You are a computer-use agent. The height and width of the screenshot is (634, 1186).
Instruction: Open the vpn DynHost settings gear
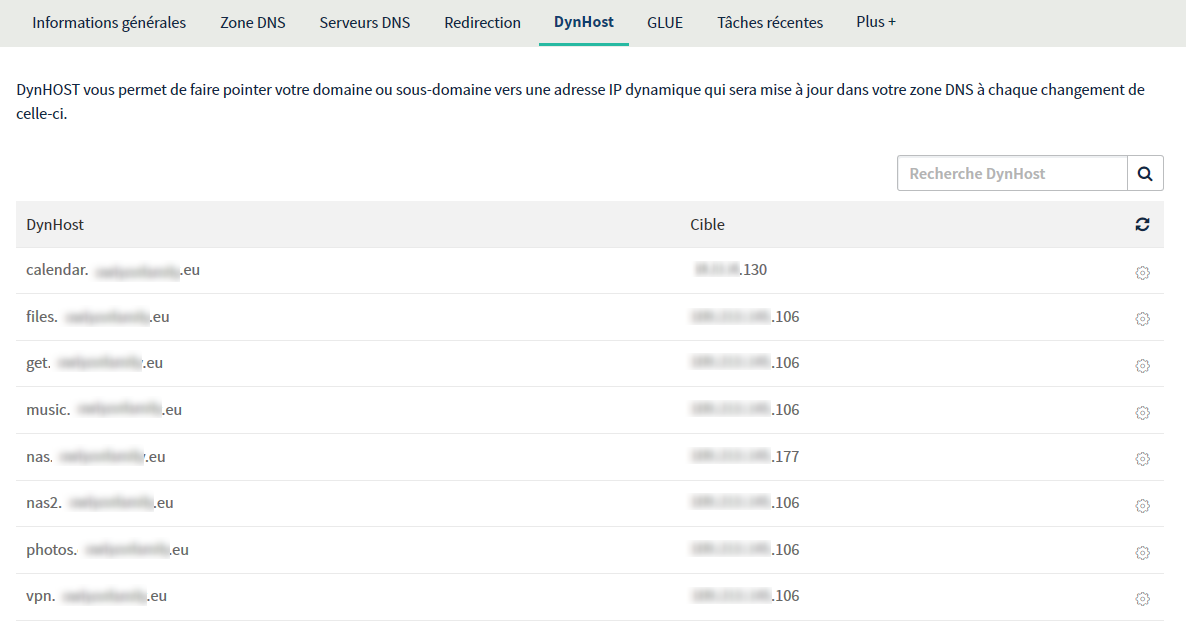tap(1142, 599)
